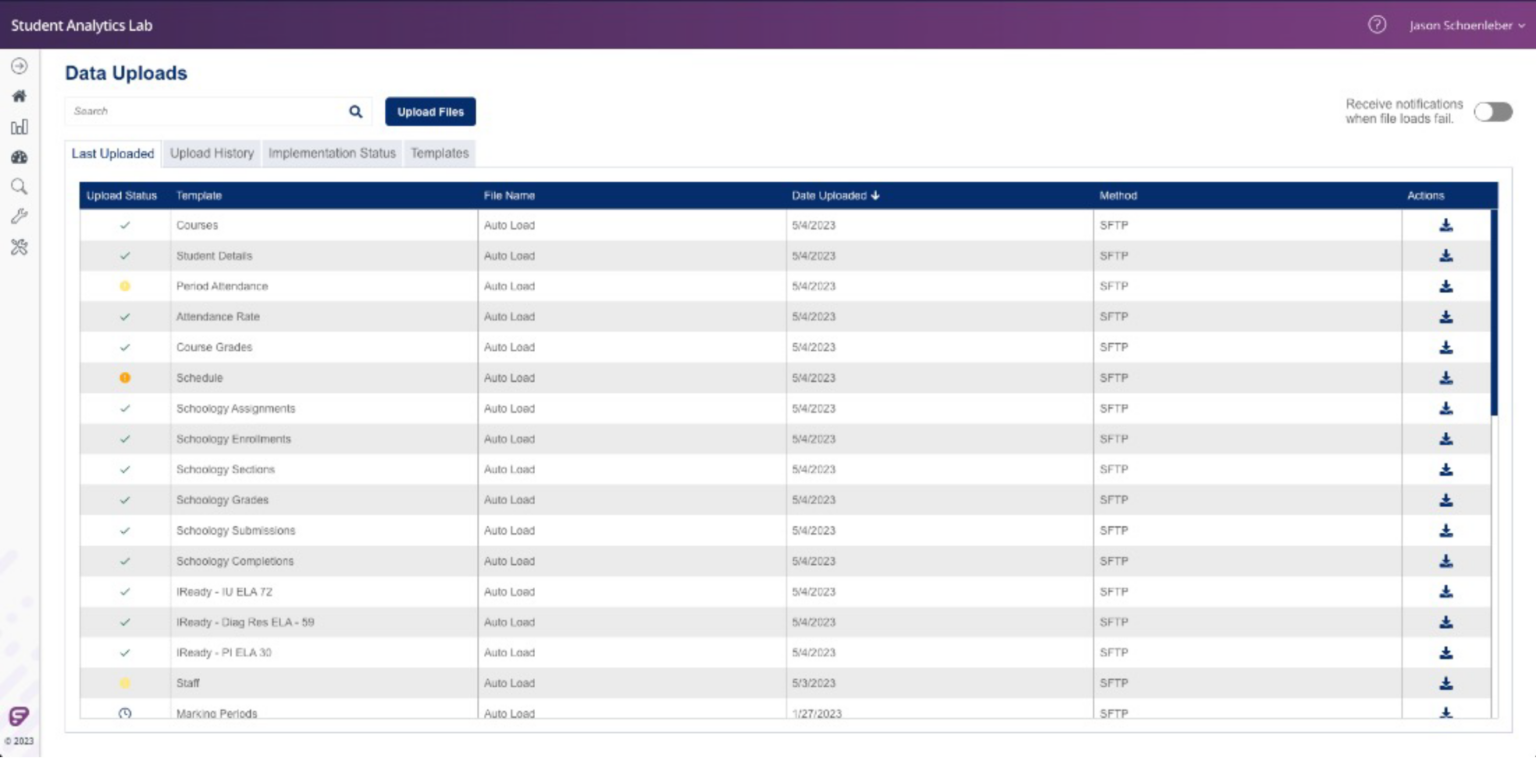1536x761 pixels.
Task: Click the magnifier icon in the search box
Action: [355, 112]
